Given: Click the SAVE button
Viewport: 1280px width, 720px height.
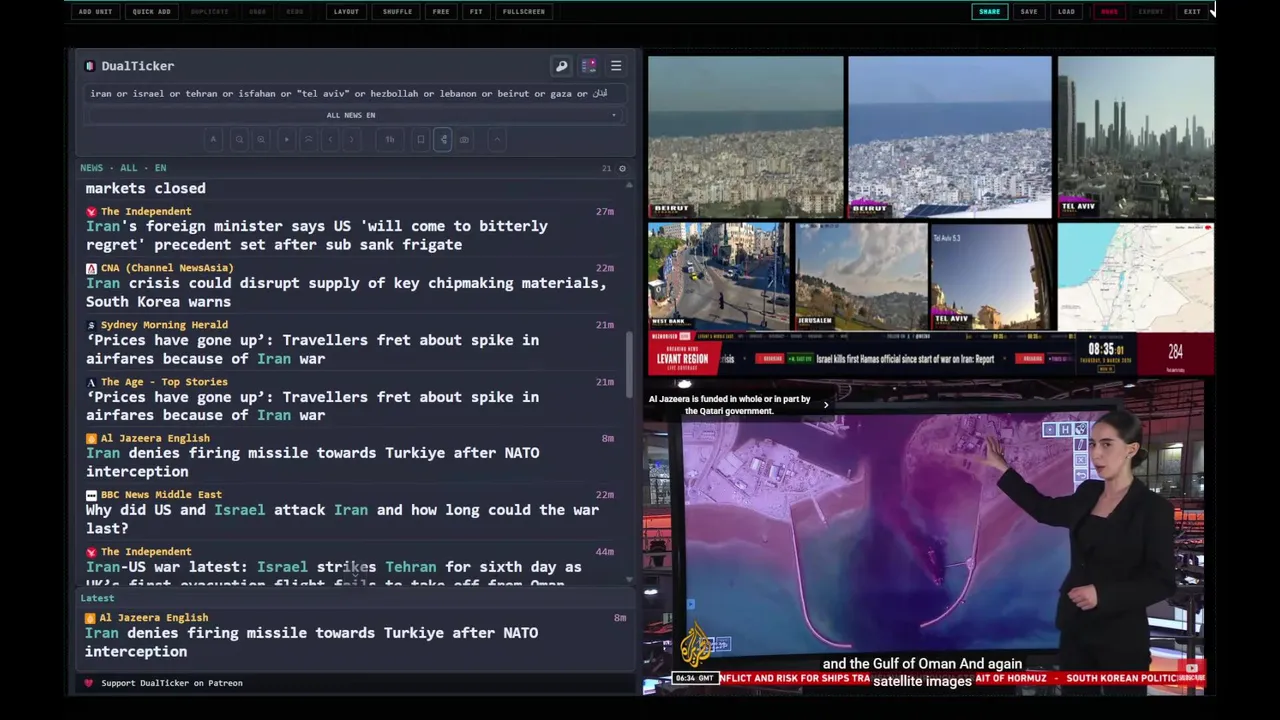Looking at the screenshot, I should [x=1029, y=12].
